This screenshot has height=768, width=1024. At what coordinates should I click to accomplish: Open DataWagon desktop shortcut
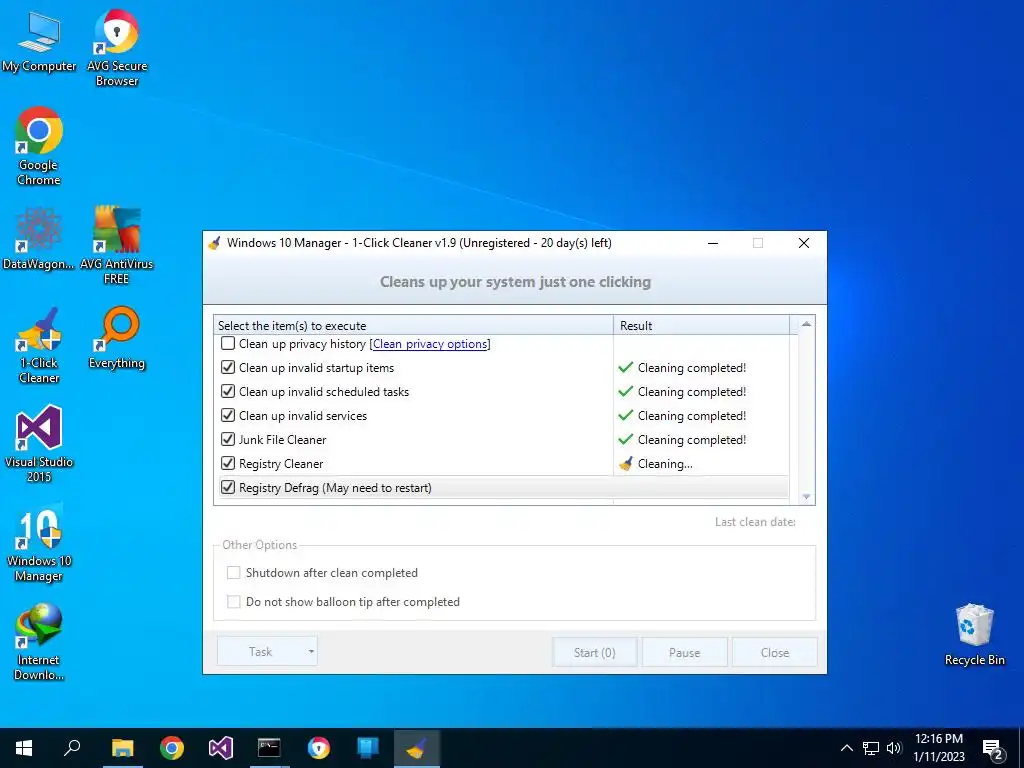point(39,238)
